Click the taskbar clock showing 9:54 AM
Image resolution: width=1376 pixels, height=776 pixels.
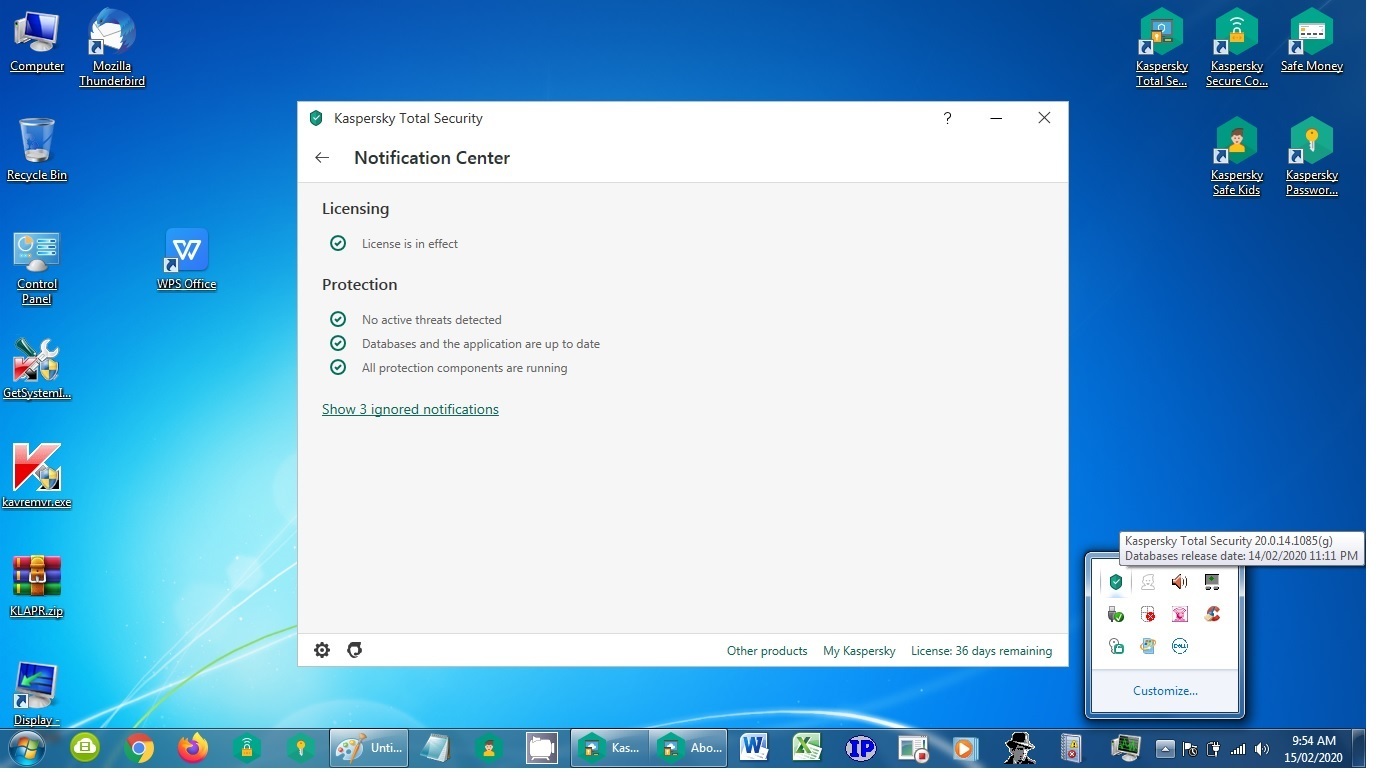[x=1314, y=748]
